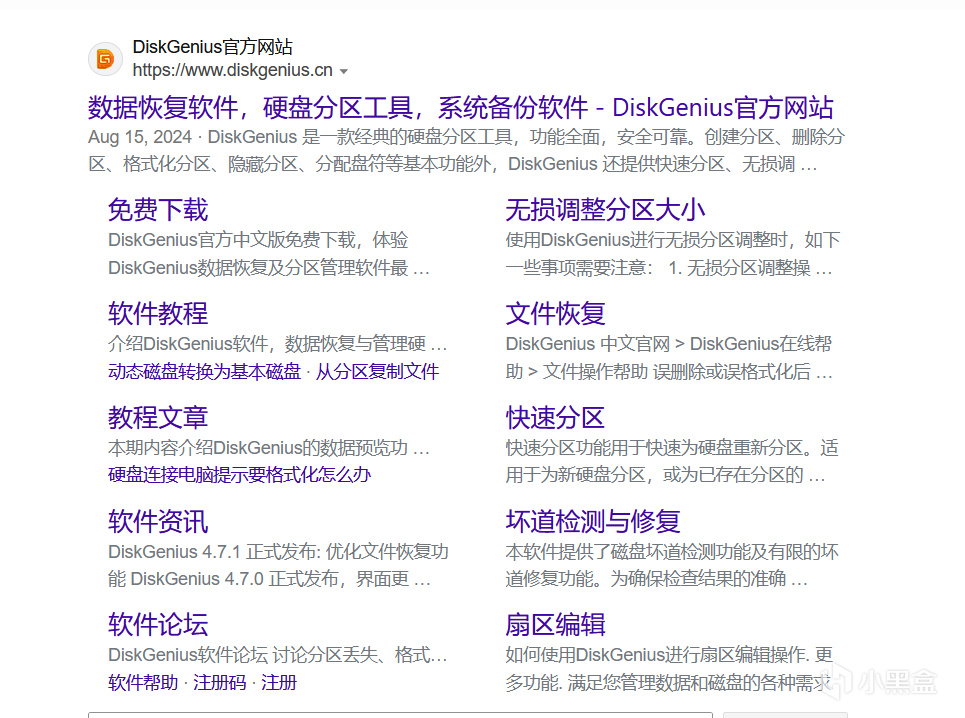Open the 扇区编辑 sitelink
Viewport: 965px width, 718px height.
tap(555, 624)
